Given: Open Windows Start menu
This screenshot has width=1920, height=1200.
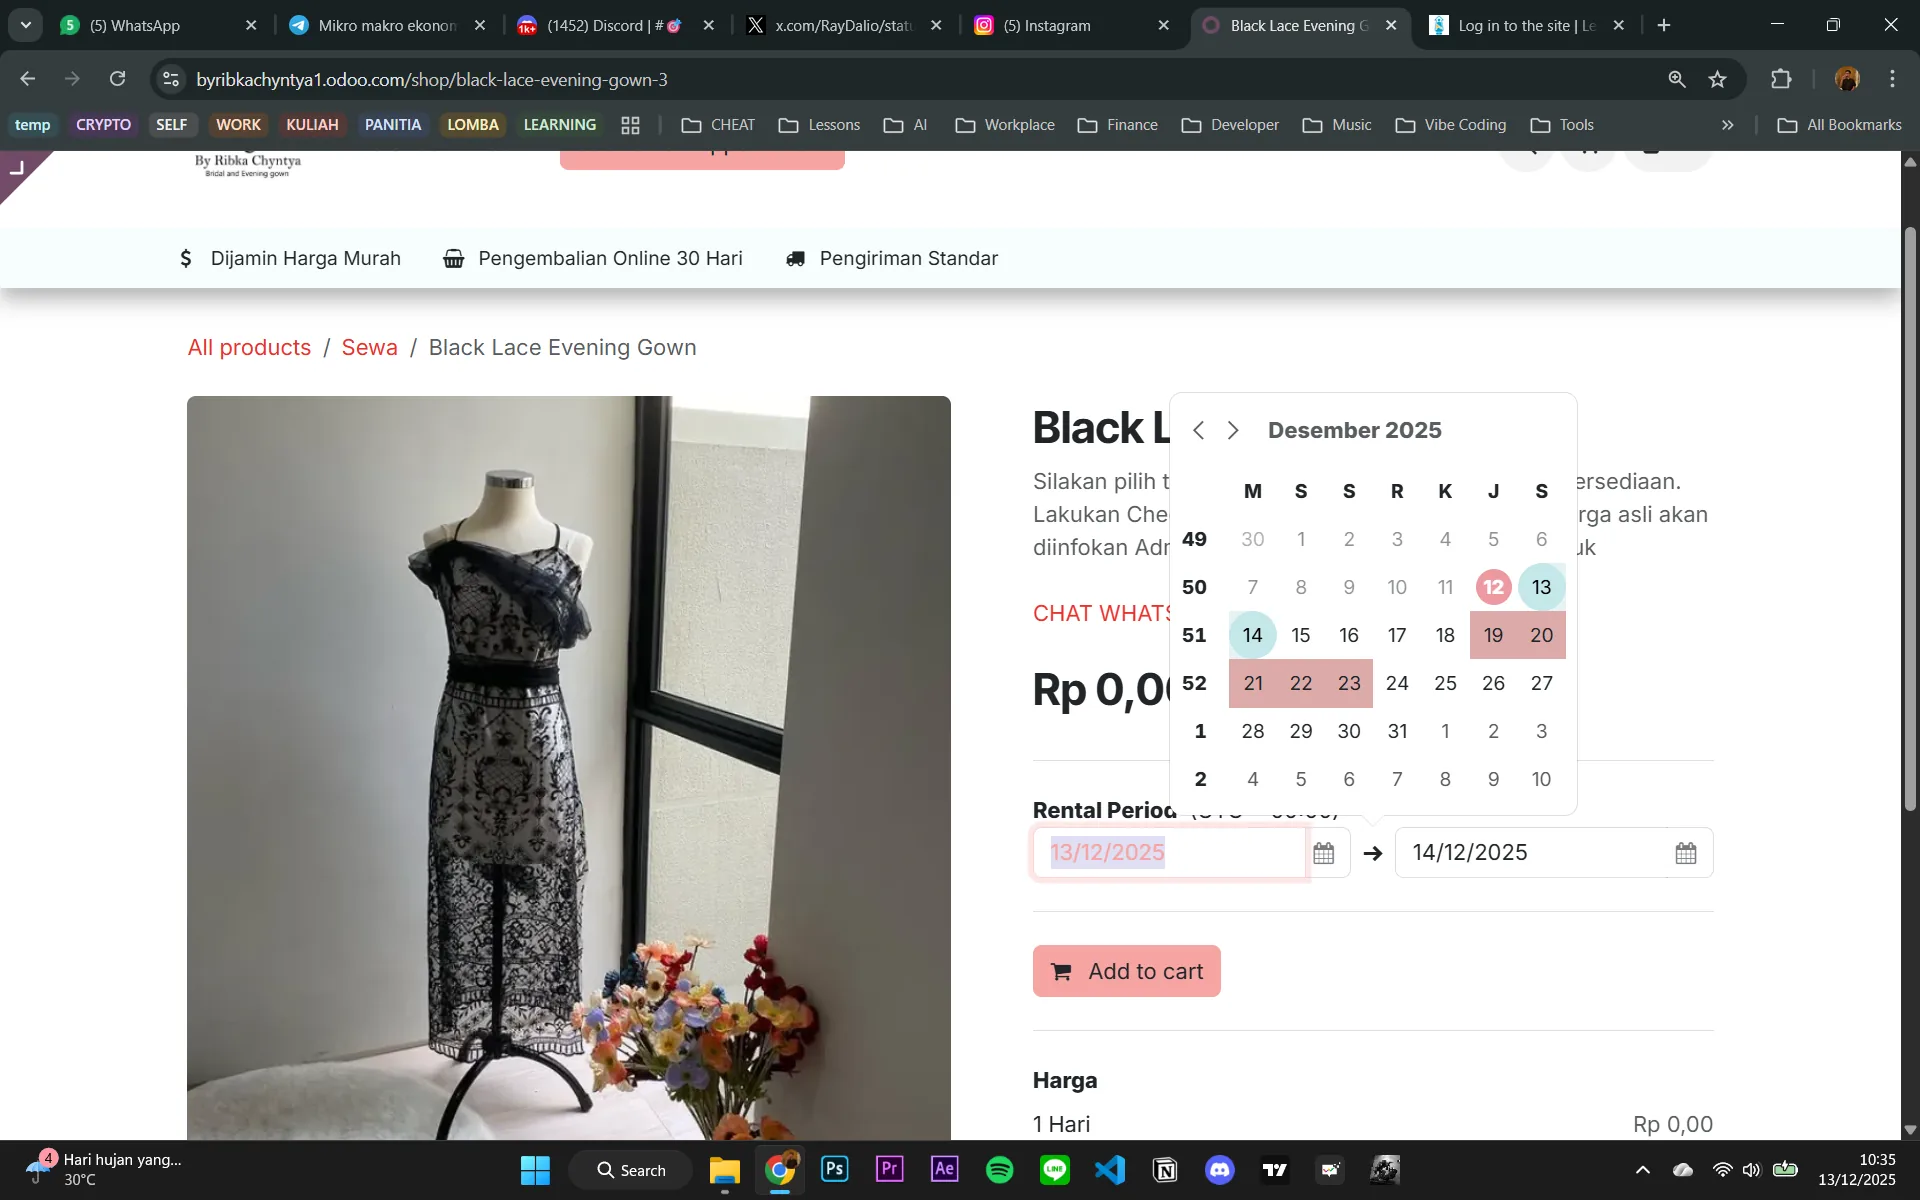Looking at the screenshot, I should (535, 1170).
